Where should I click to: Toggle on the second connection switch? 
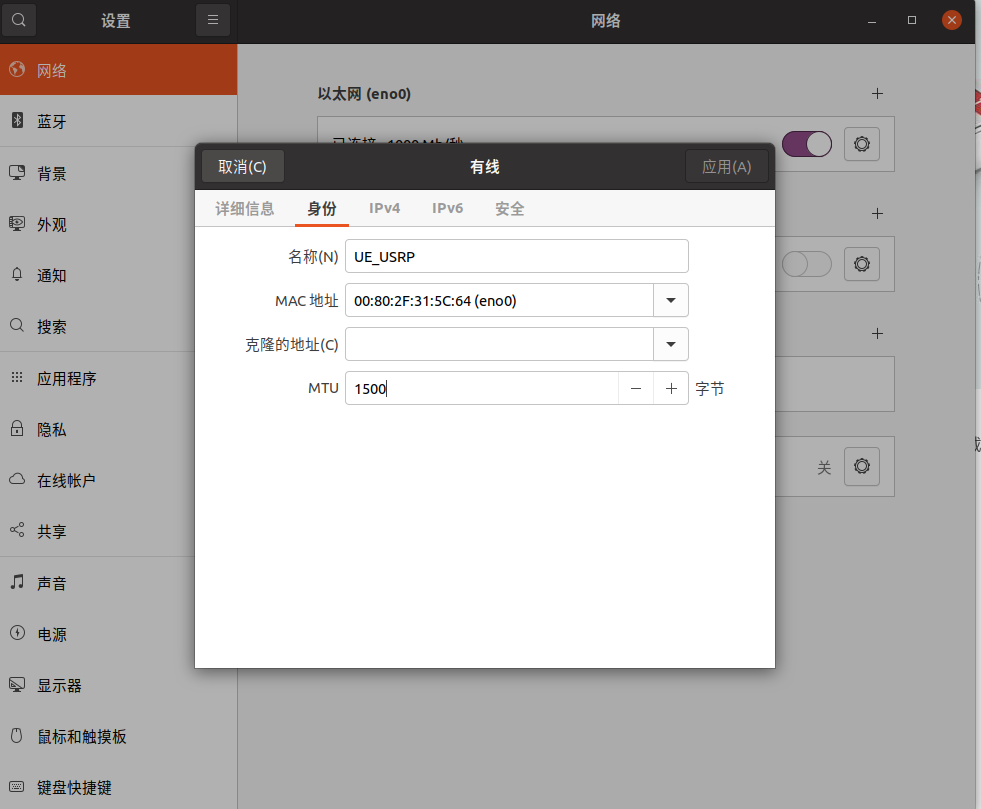(x=807, y=263)
